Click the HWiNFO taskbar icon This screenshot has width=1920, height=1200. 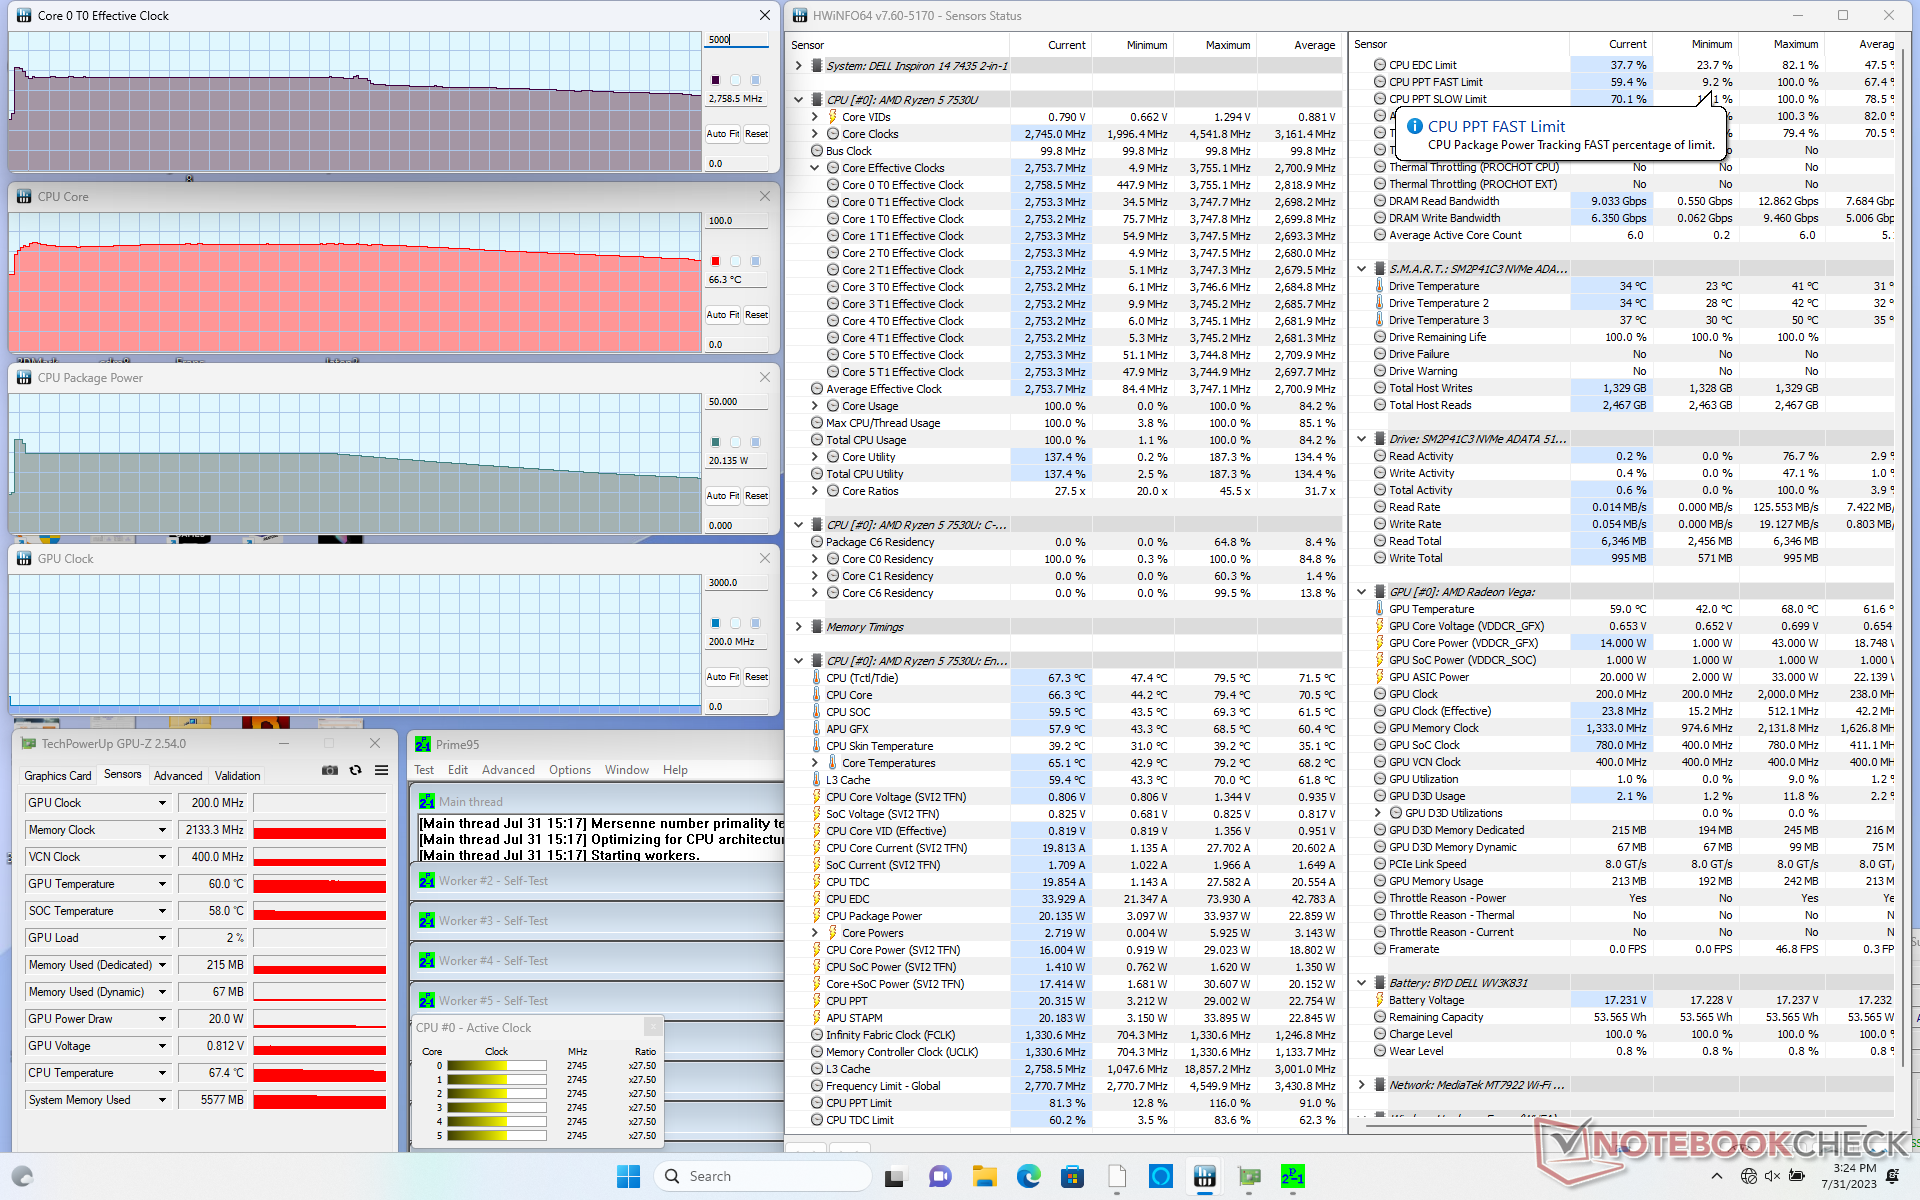(1204, 1176)
